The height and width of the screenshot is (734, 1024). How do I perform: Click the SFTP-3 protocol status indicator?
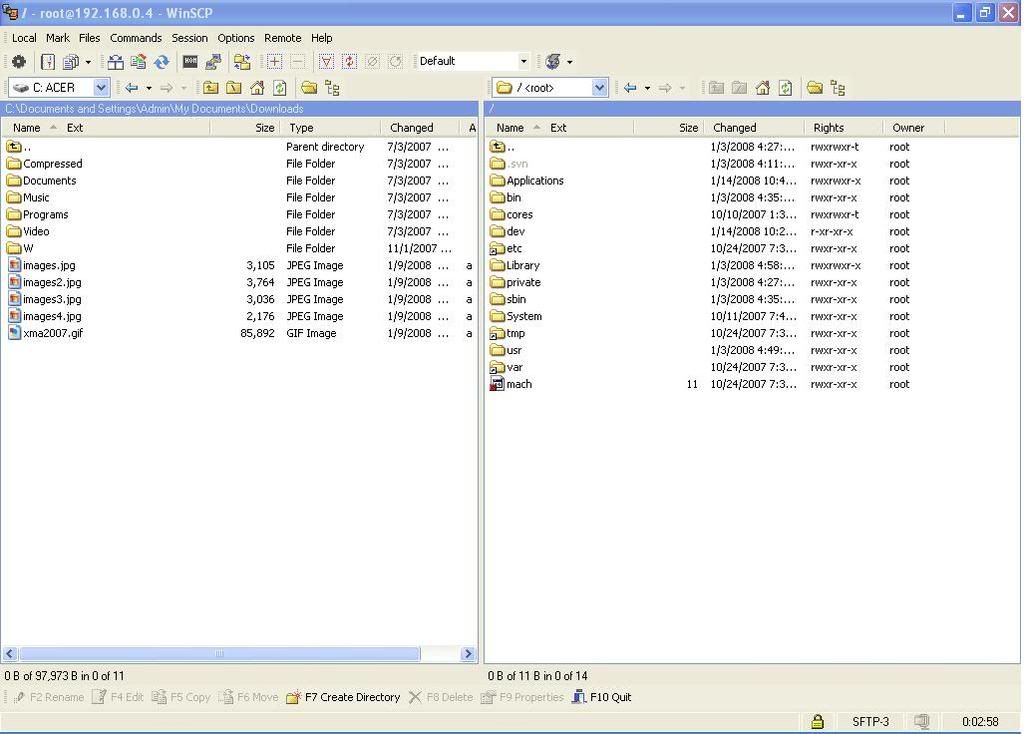pos(871,722)
